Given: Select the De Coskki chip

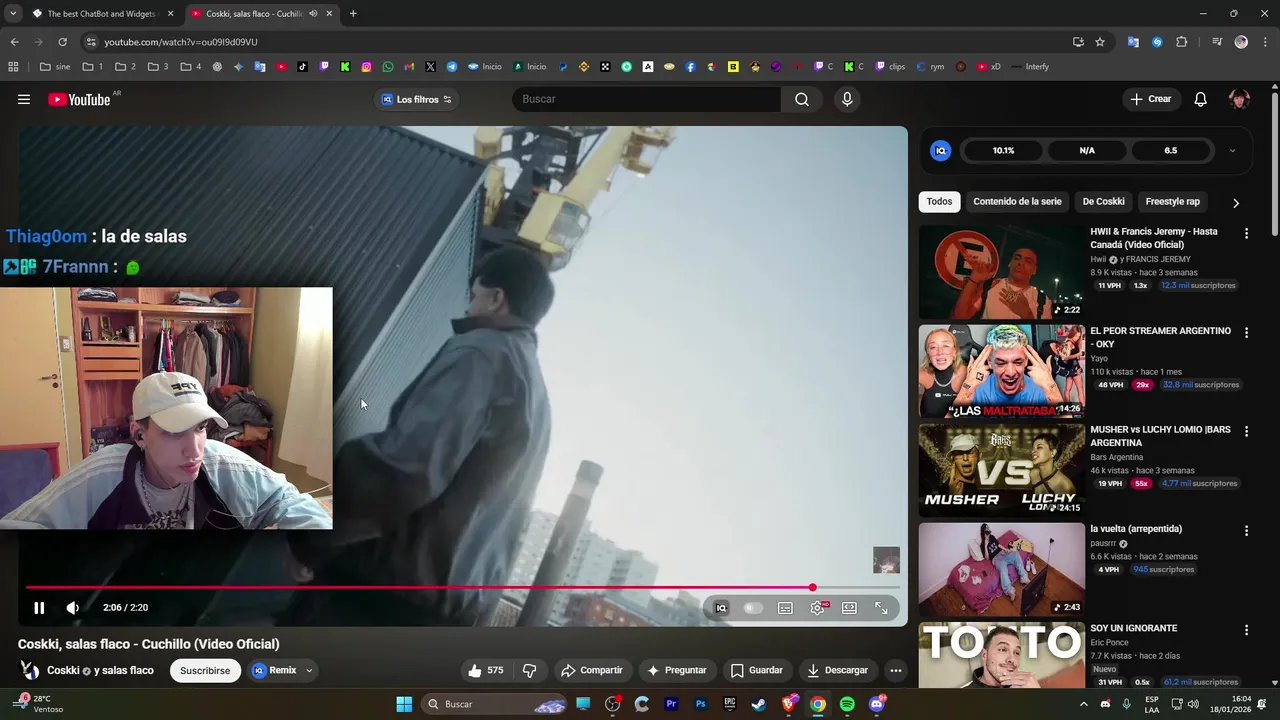Looking at the screenshot, I should [x=1103, y=201].
